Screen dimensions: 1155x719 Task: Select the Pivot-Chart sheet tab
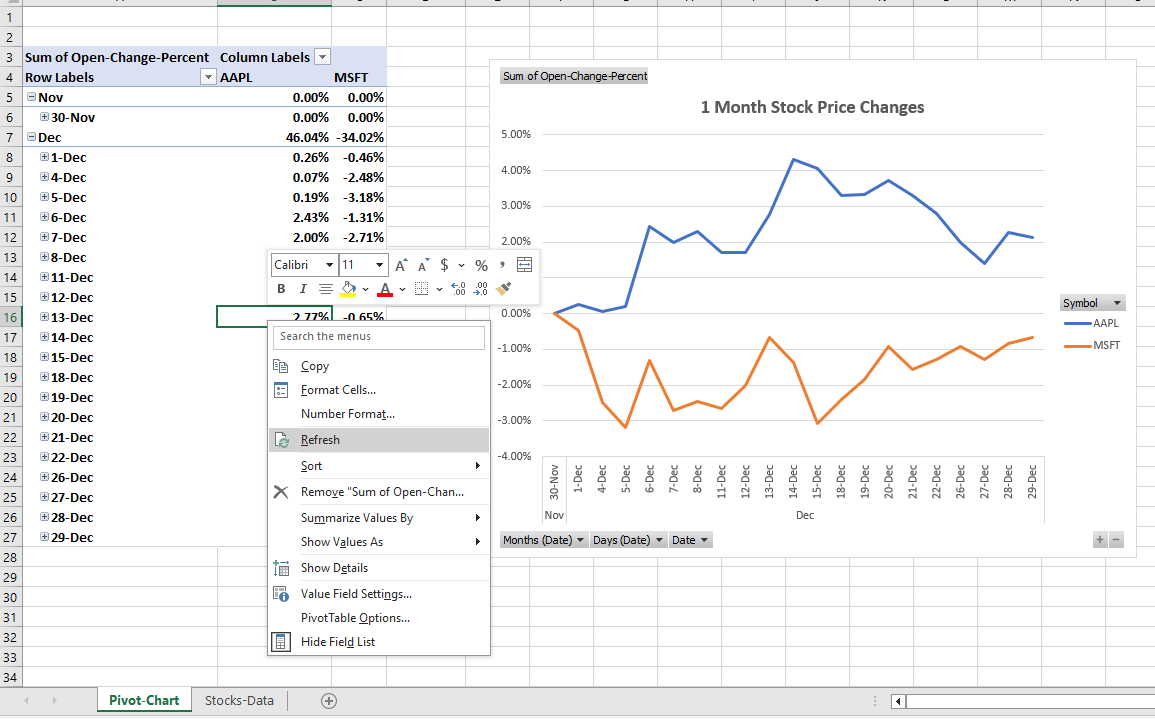(x=144, y=701)
